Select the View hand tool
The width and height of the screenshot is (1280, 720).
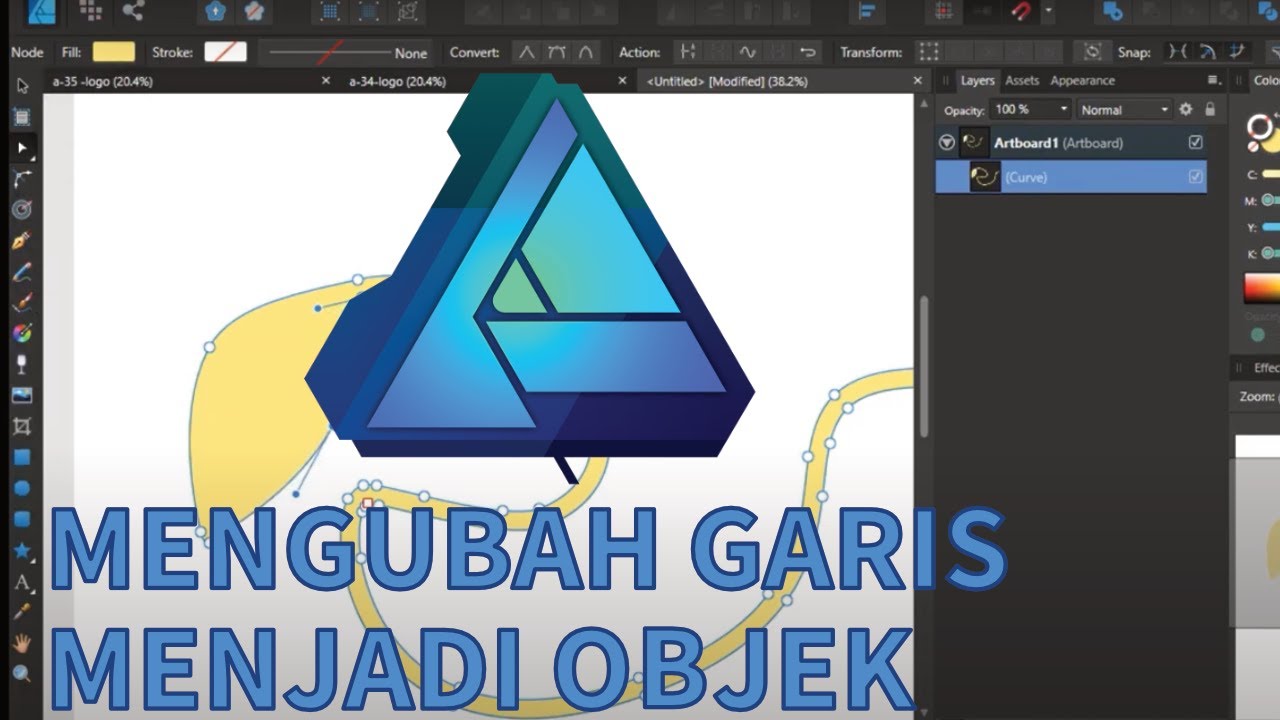[21, 642]
